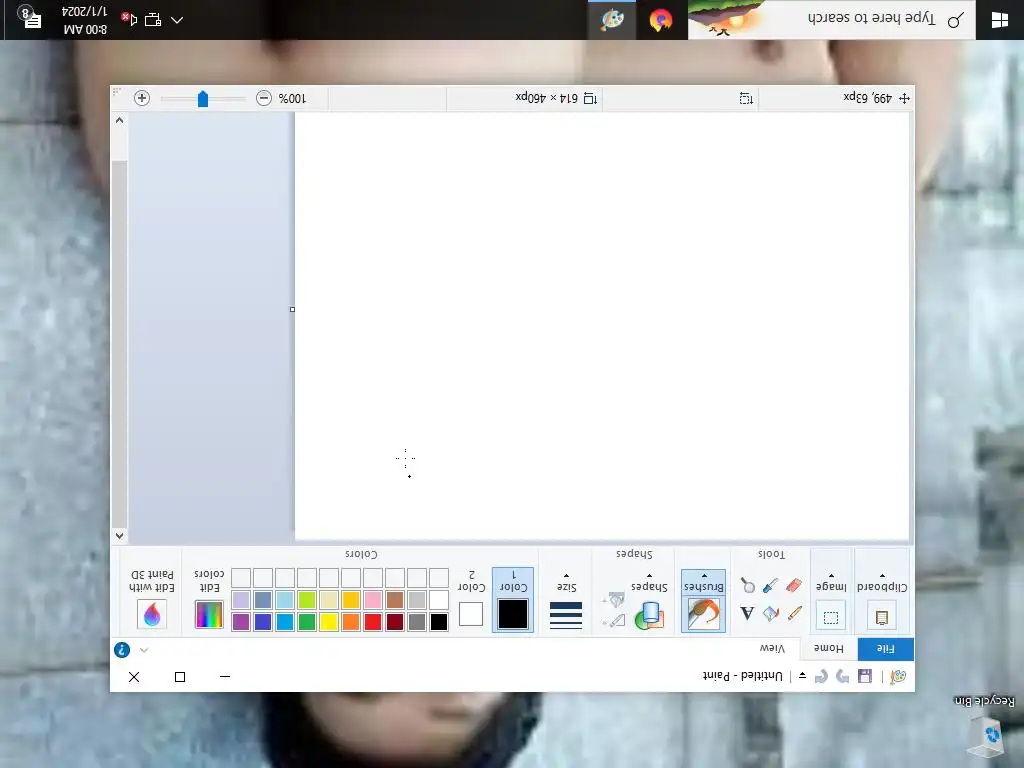Pick the red color swatch
This screenshot has height=768, width=1024.
[373, 621]
